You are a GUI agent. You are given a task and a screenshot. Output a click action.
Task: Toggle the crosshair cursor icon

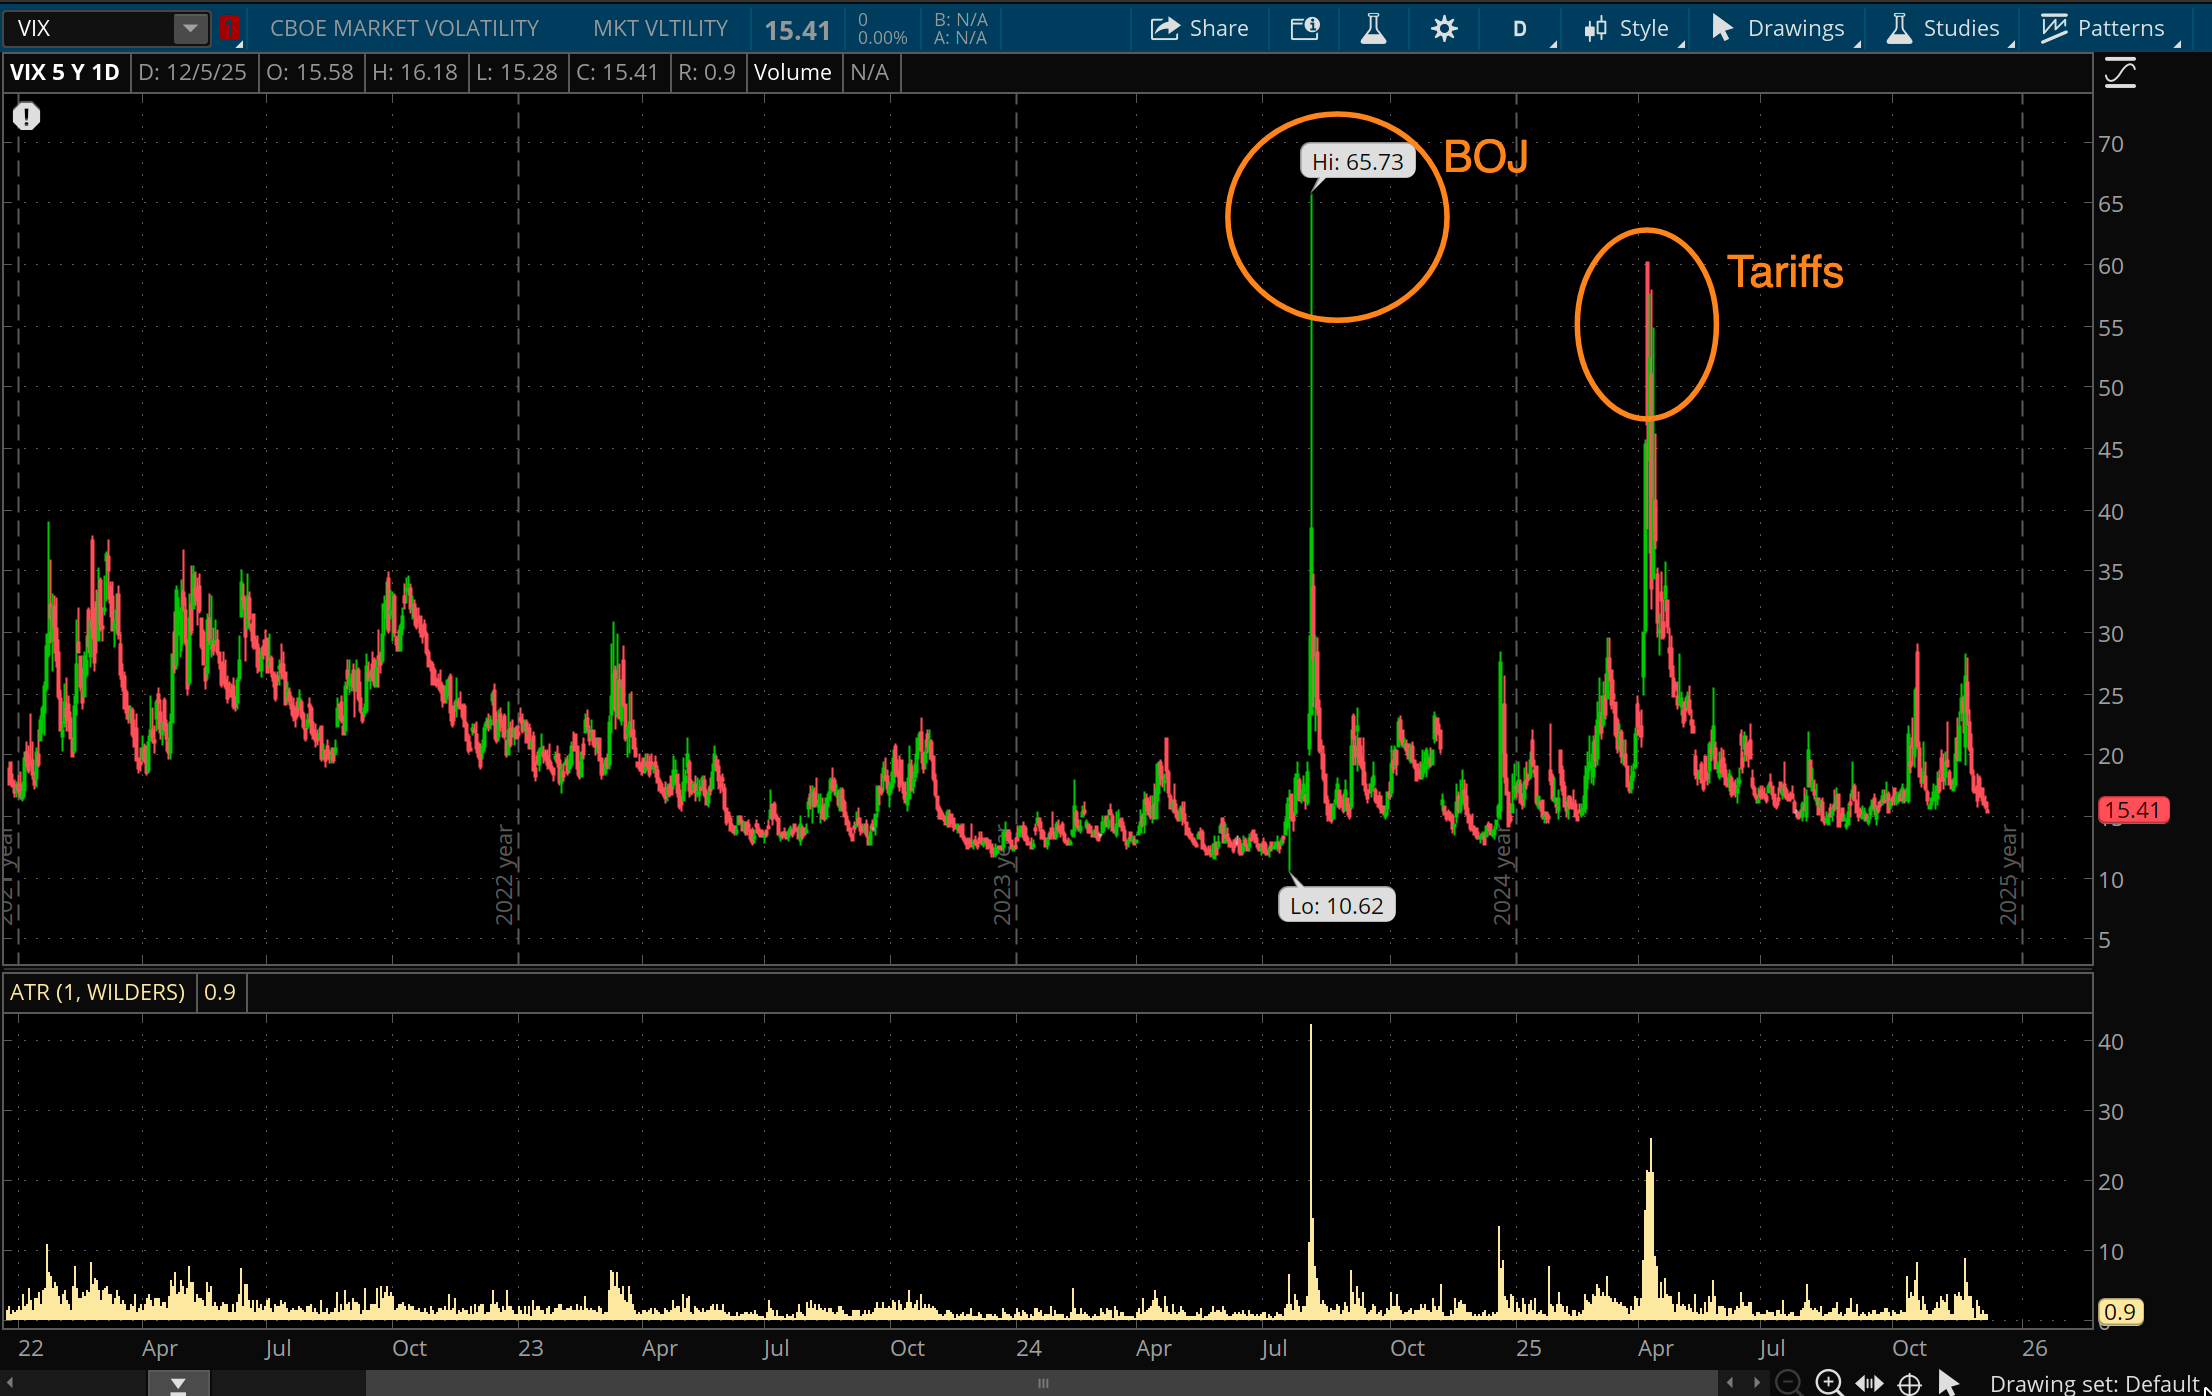click(x=1909, y=1383)
